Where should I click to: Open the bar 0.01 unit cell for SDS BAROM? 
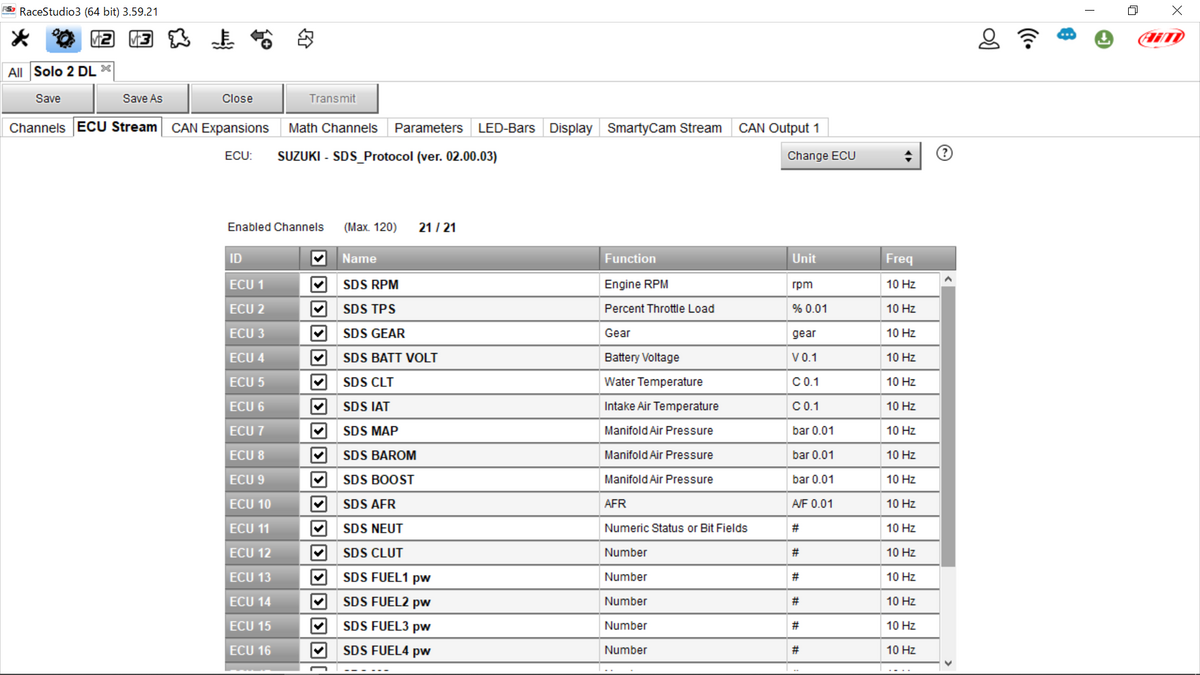(833, 455)
